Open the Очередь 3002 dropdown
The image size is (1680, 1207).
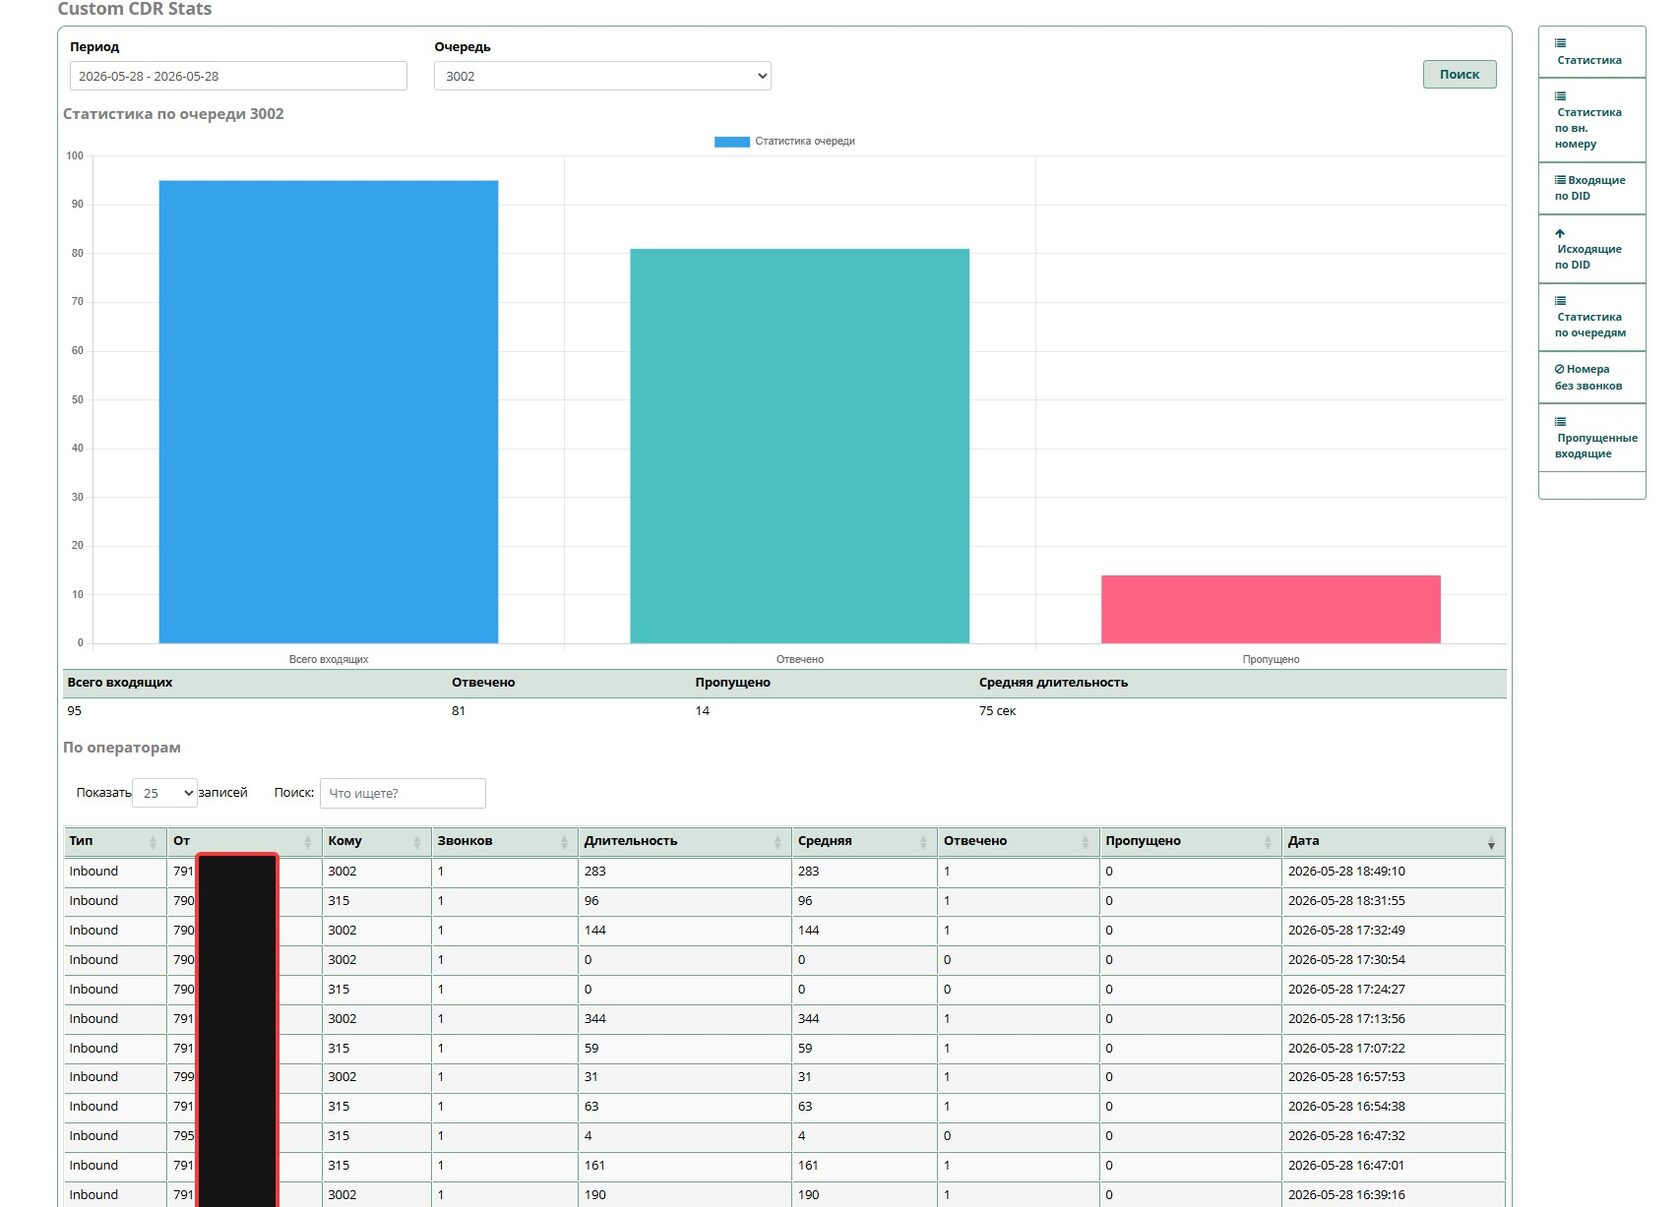point(602,76)
